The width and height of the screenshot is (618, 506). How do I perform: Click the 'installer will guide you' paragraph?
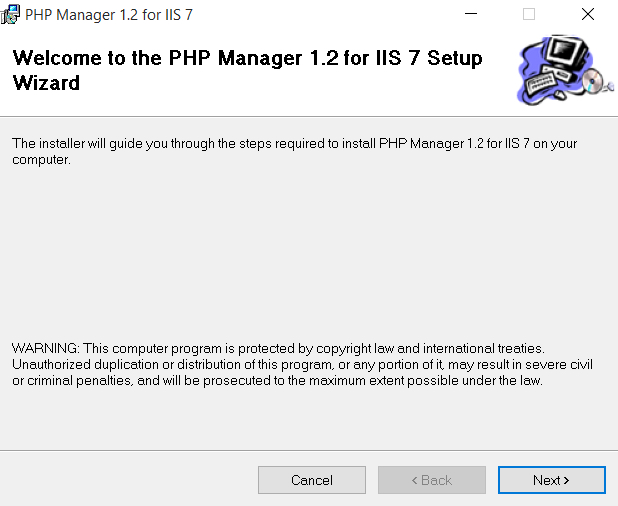pos(294,151)
